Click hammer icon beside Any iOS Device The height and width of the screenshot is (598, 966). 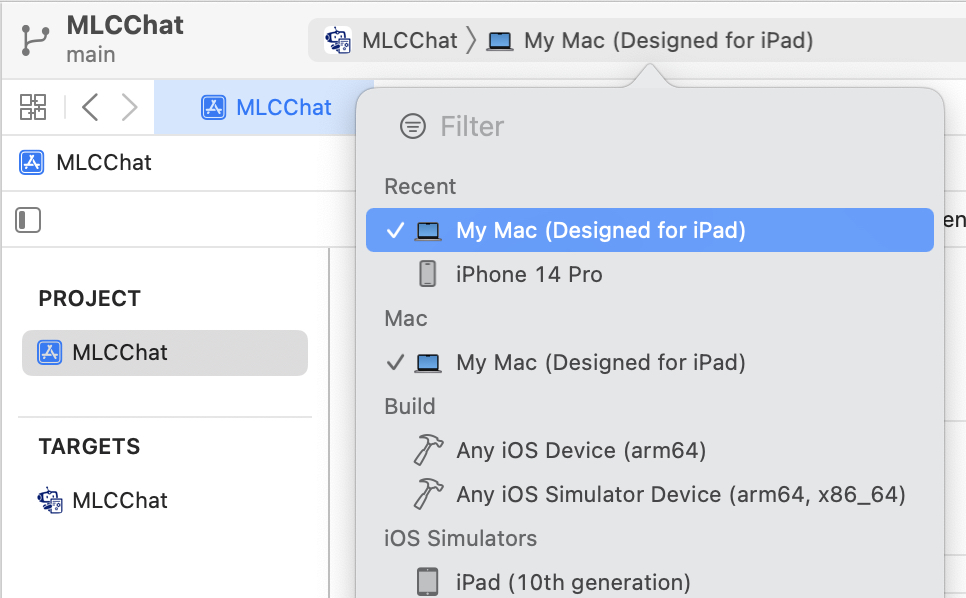pyautogui.click(x=428, y=450)
